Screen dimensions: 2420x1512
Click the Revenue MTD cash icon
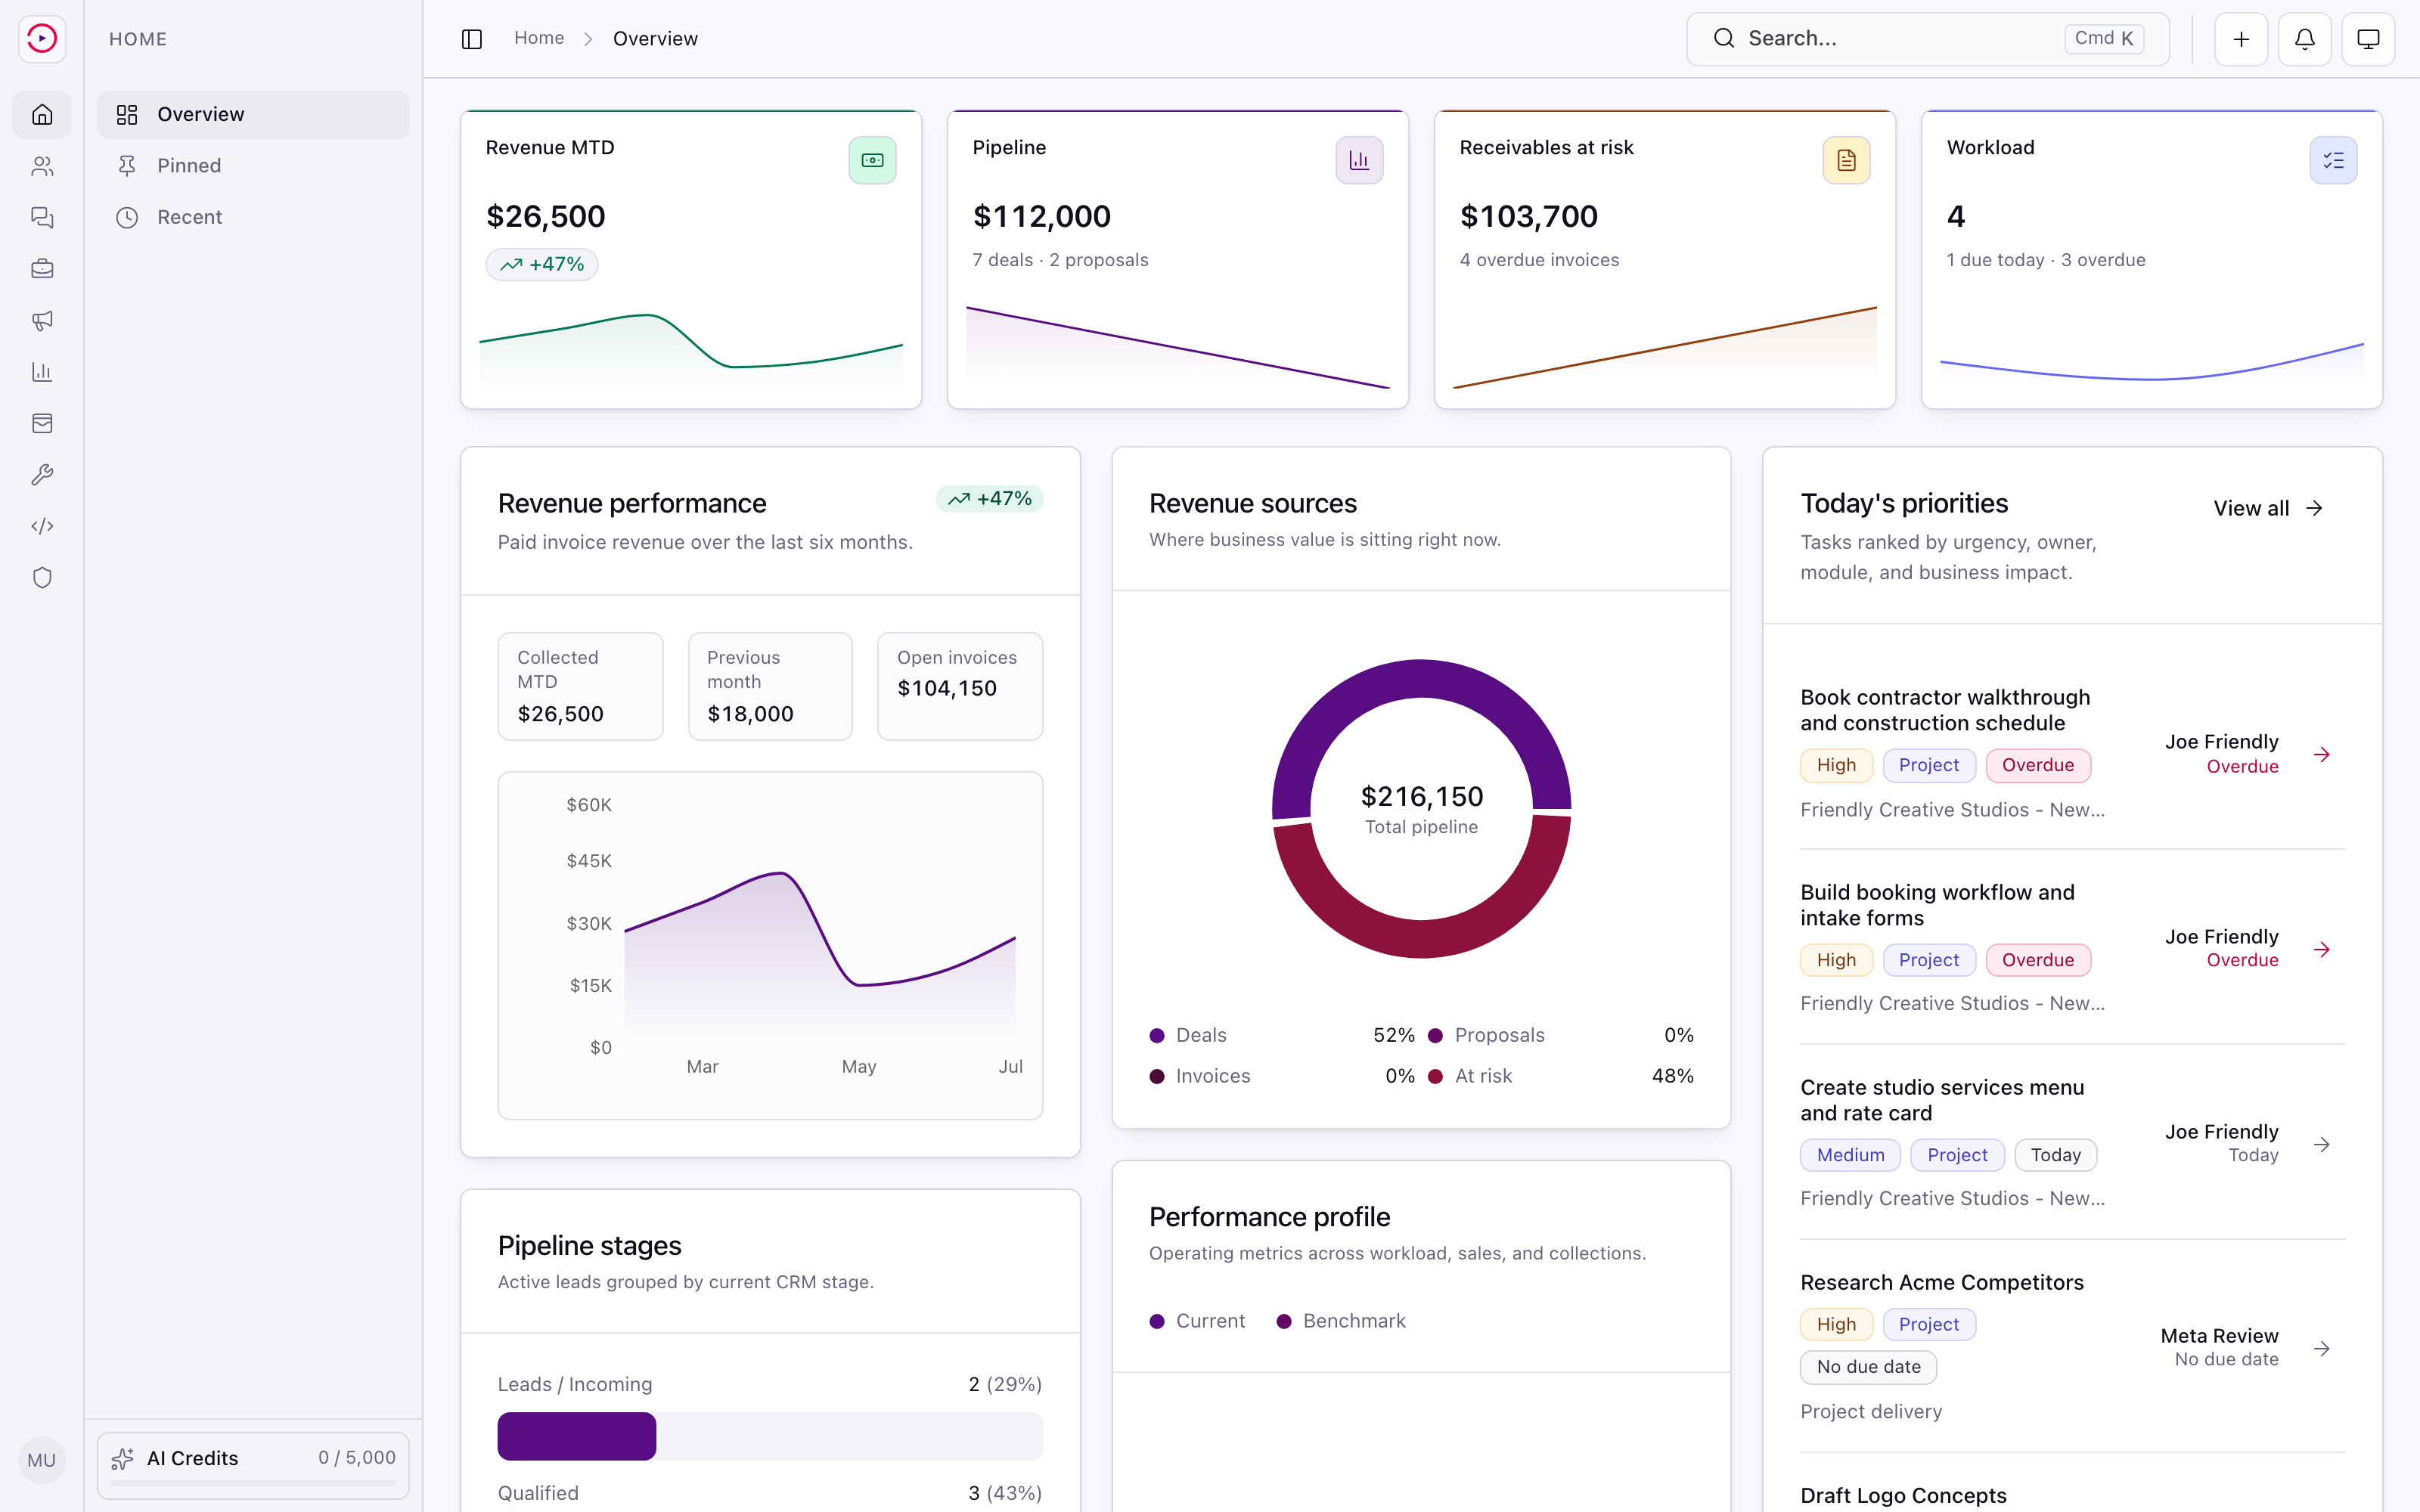coord(872,160)
